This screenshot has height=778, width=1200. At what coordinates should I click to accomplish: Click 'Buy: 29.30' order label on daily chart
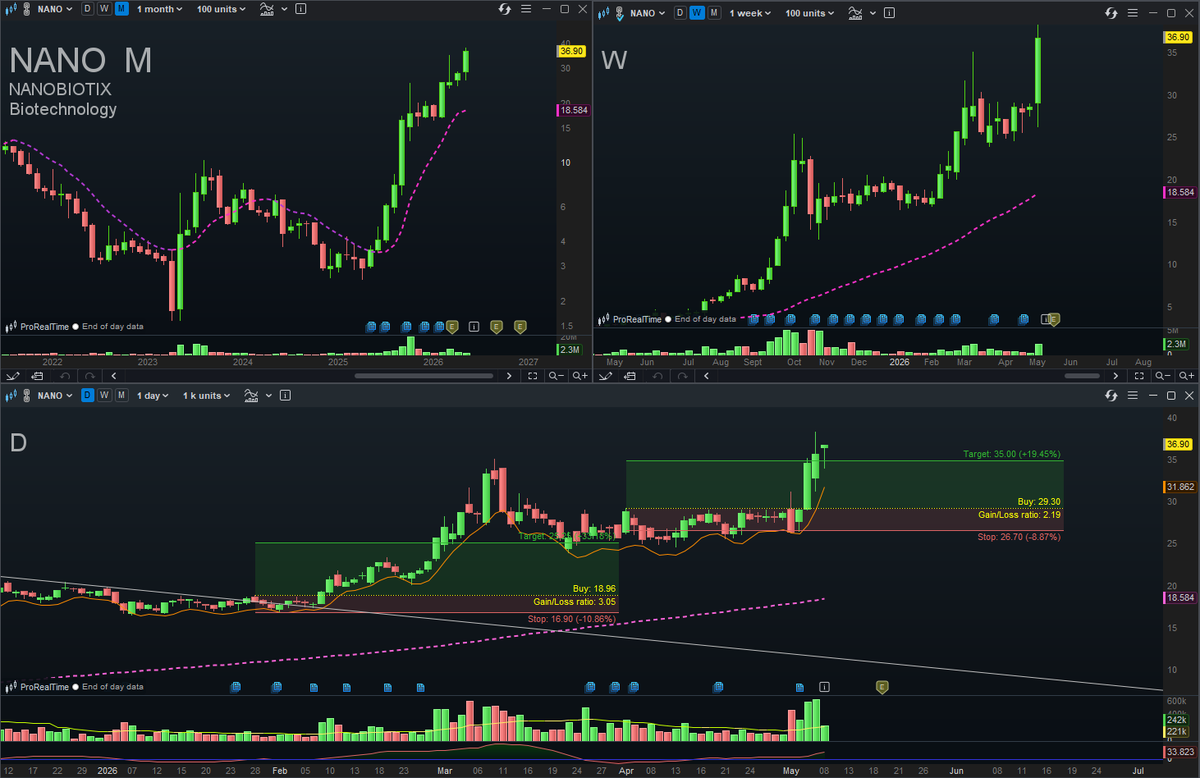coord(1040,502)
